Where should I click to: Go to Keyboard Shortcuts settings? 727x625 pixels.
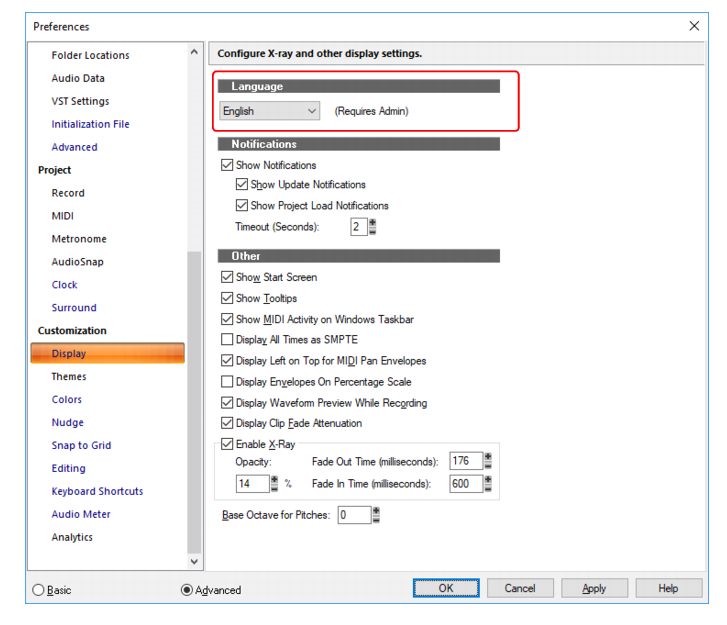coord(97,491)
